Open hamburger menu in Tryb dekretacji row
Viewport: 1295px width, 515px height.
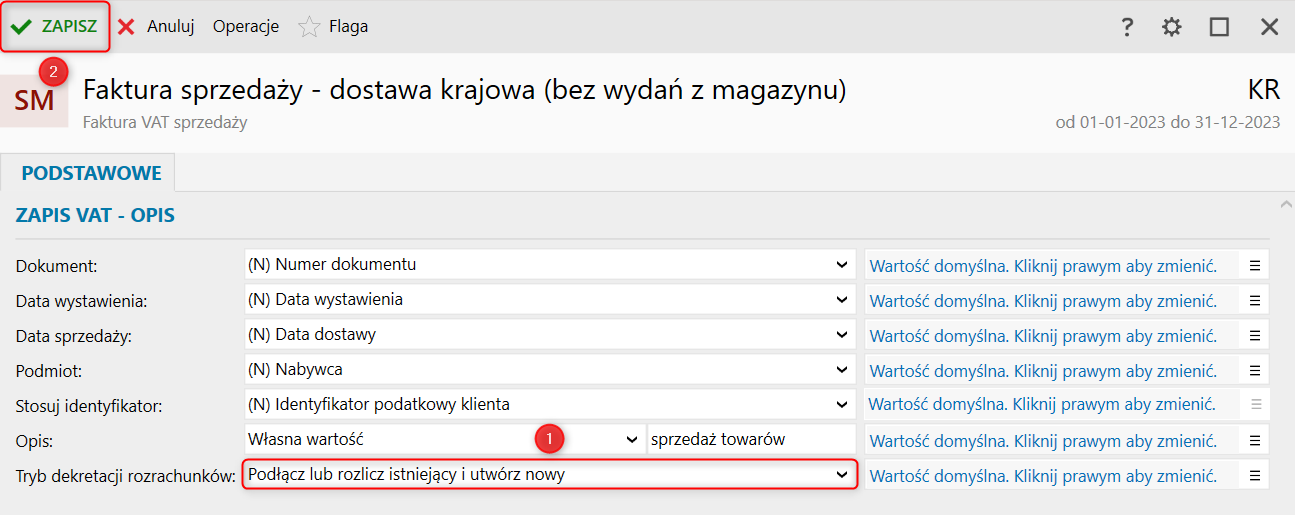[x=1254, y=476]
